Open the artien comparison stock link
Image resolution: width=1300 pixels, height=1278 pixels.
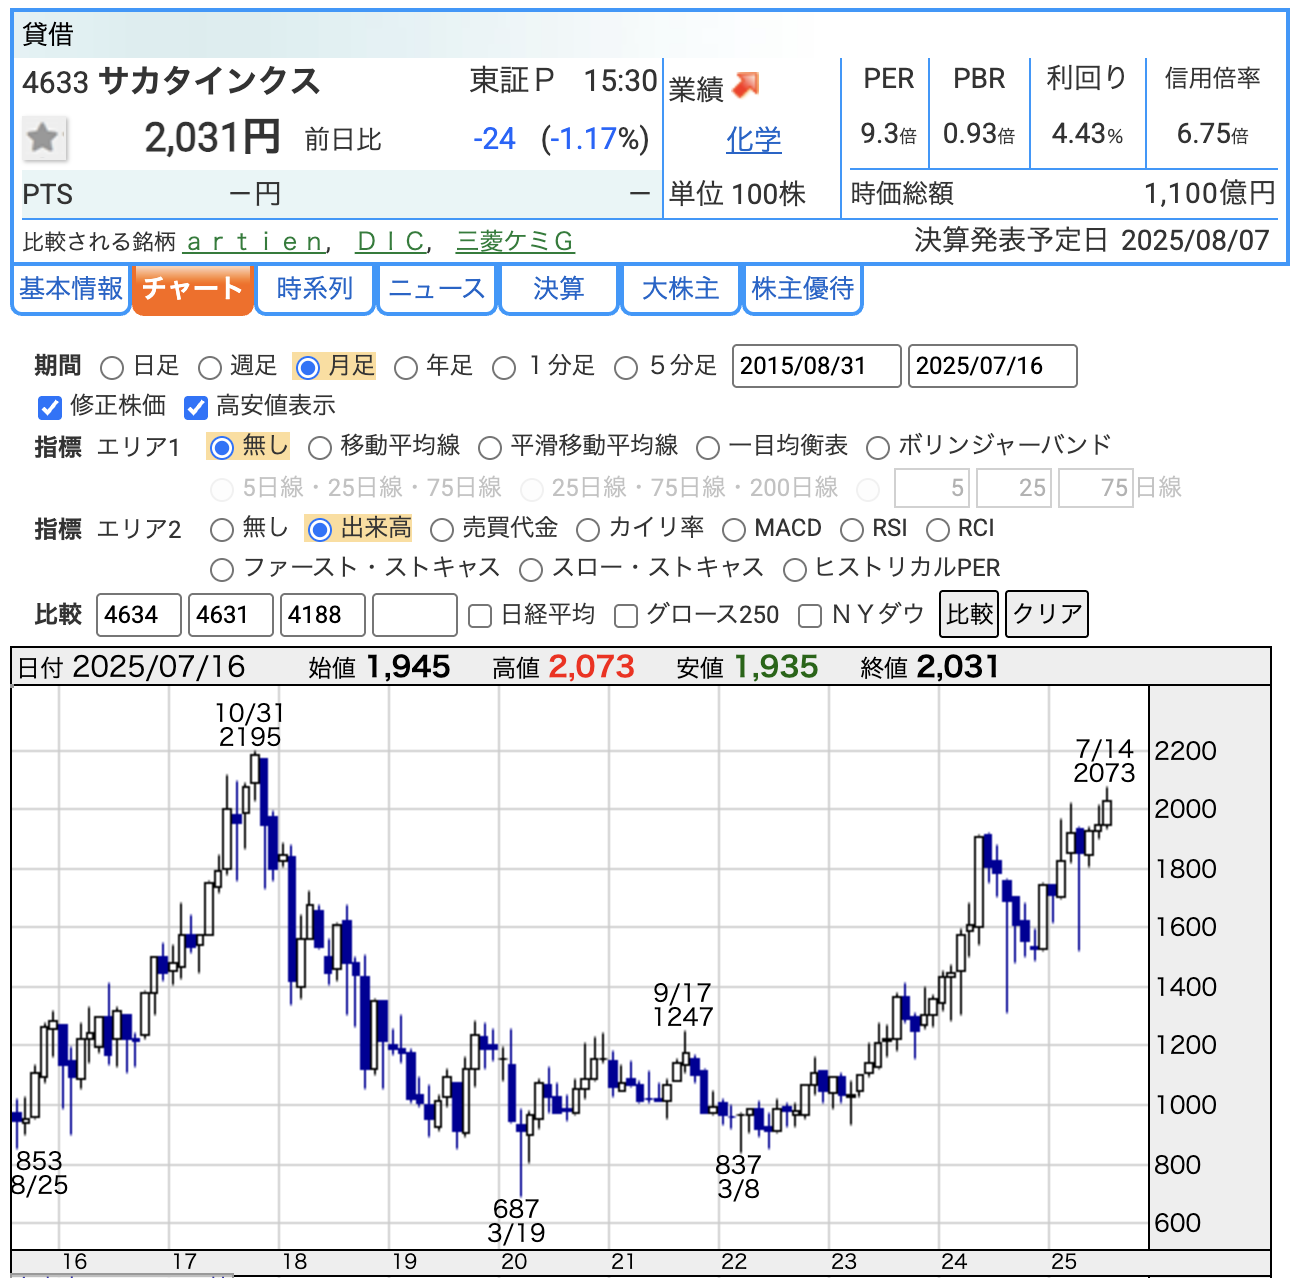(x=254, y=242)
